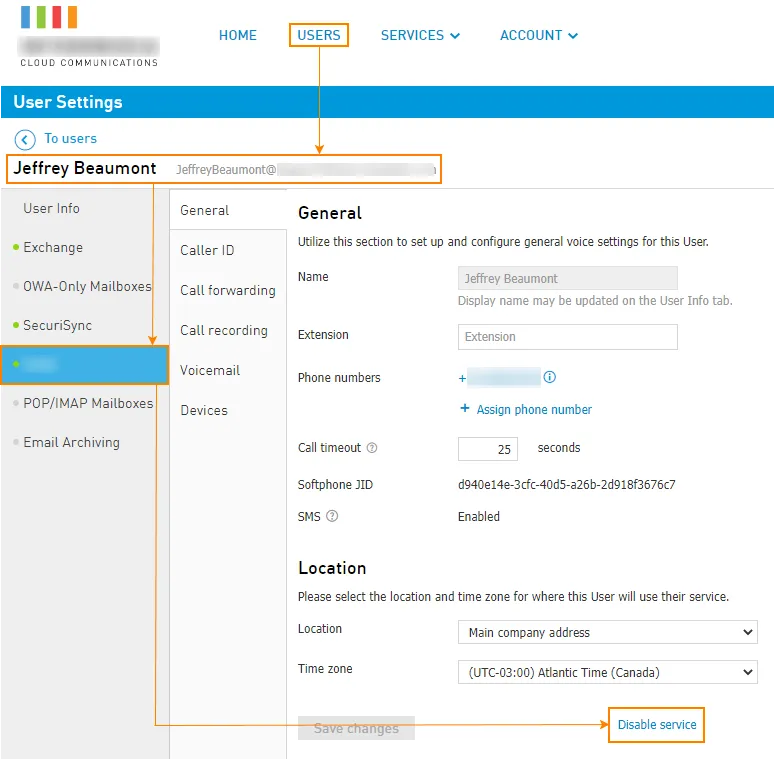Click the Call timeout seconds field
Image resolution: width=774 pixels, height=759 pixels.
coord(487,449)
